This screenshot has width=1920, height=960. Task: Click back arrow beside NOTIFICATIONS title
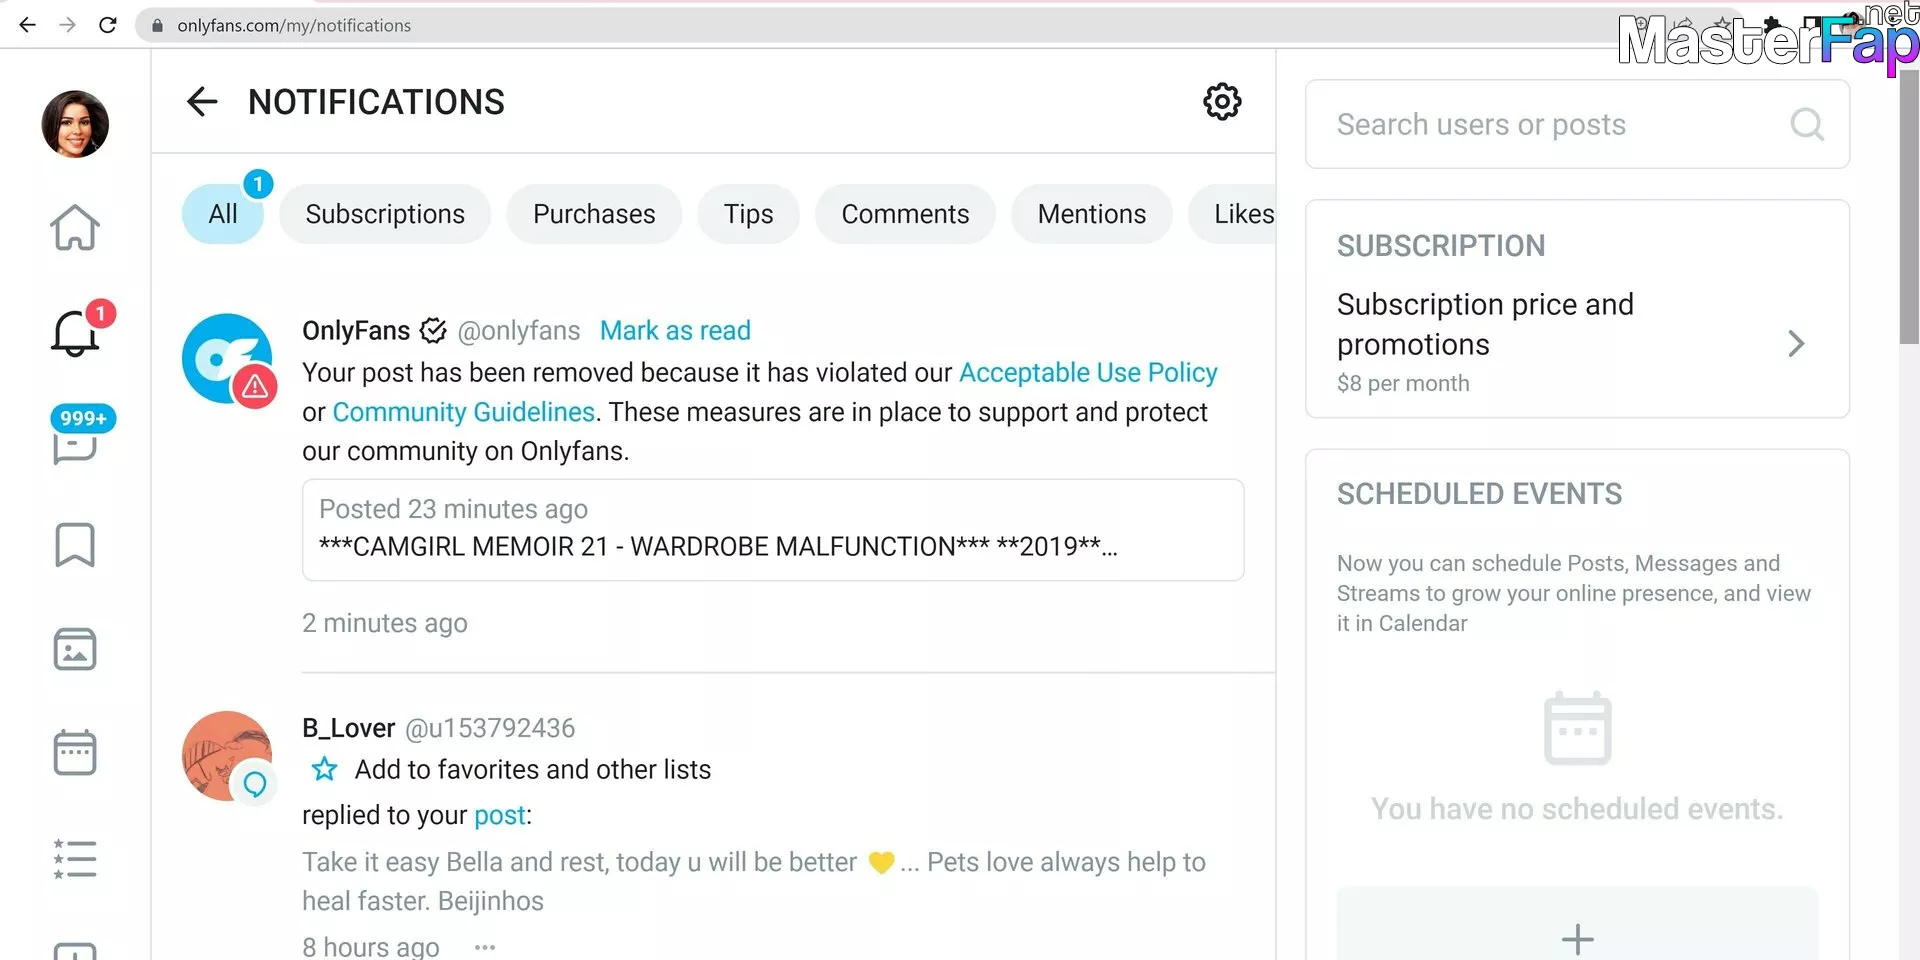click(202, 102)
